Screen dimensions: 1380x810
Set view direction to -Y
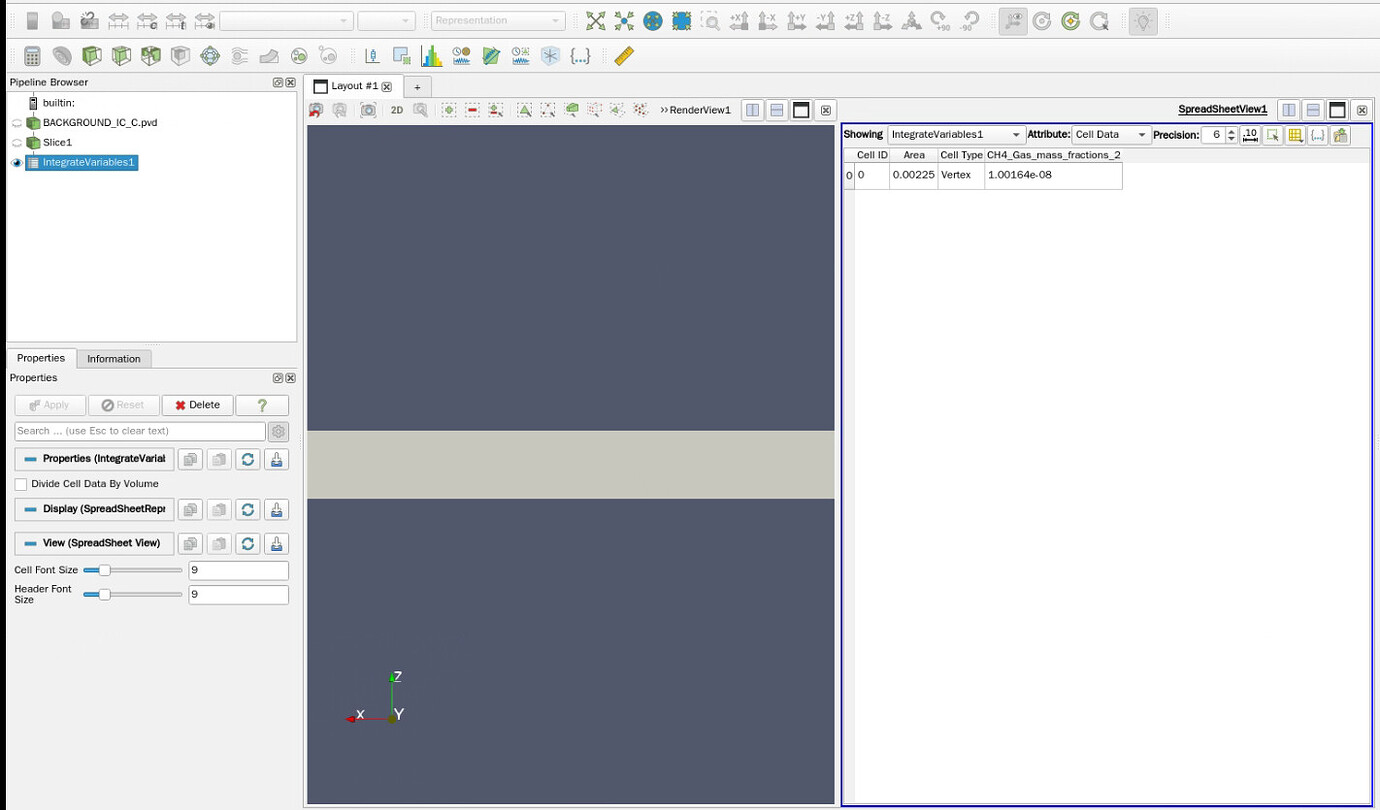(826, 20)
